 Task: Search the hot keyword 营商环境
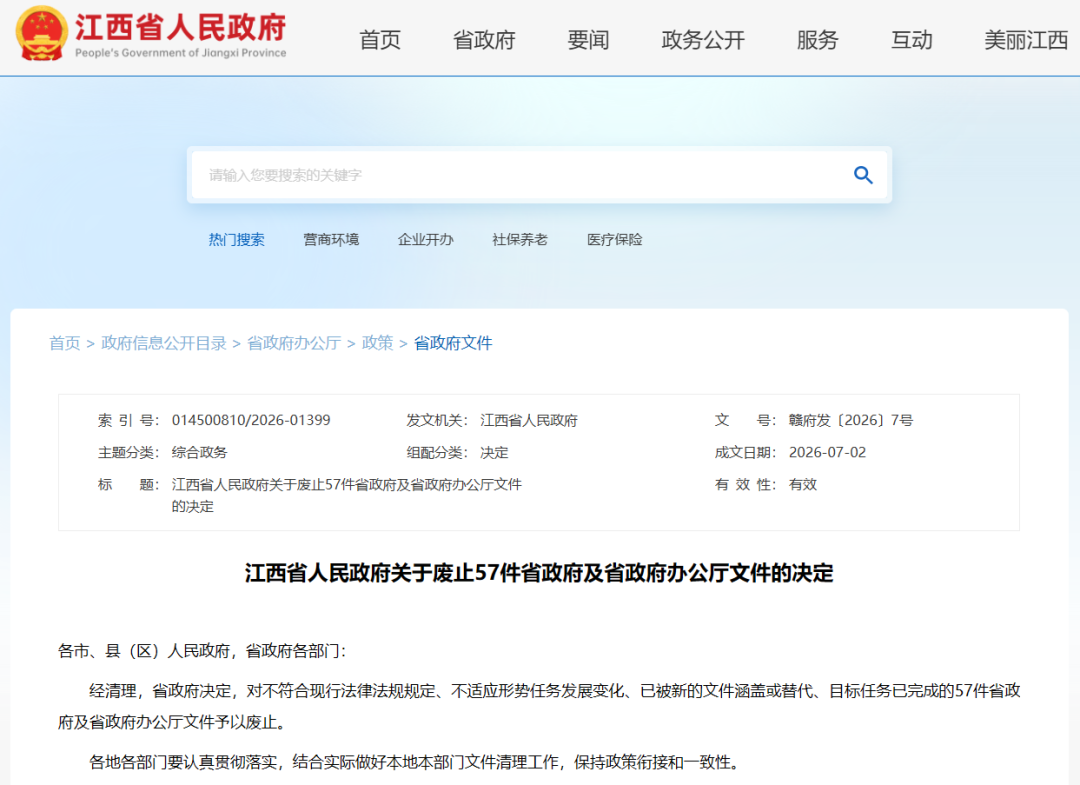(331, 240)
